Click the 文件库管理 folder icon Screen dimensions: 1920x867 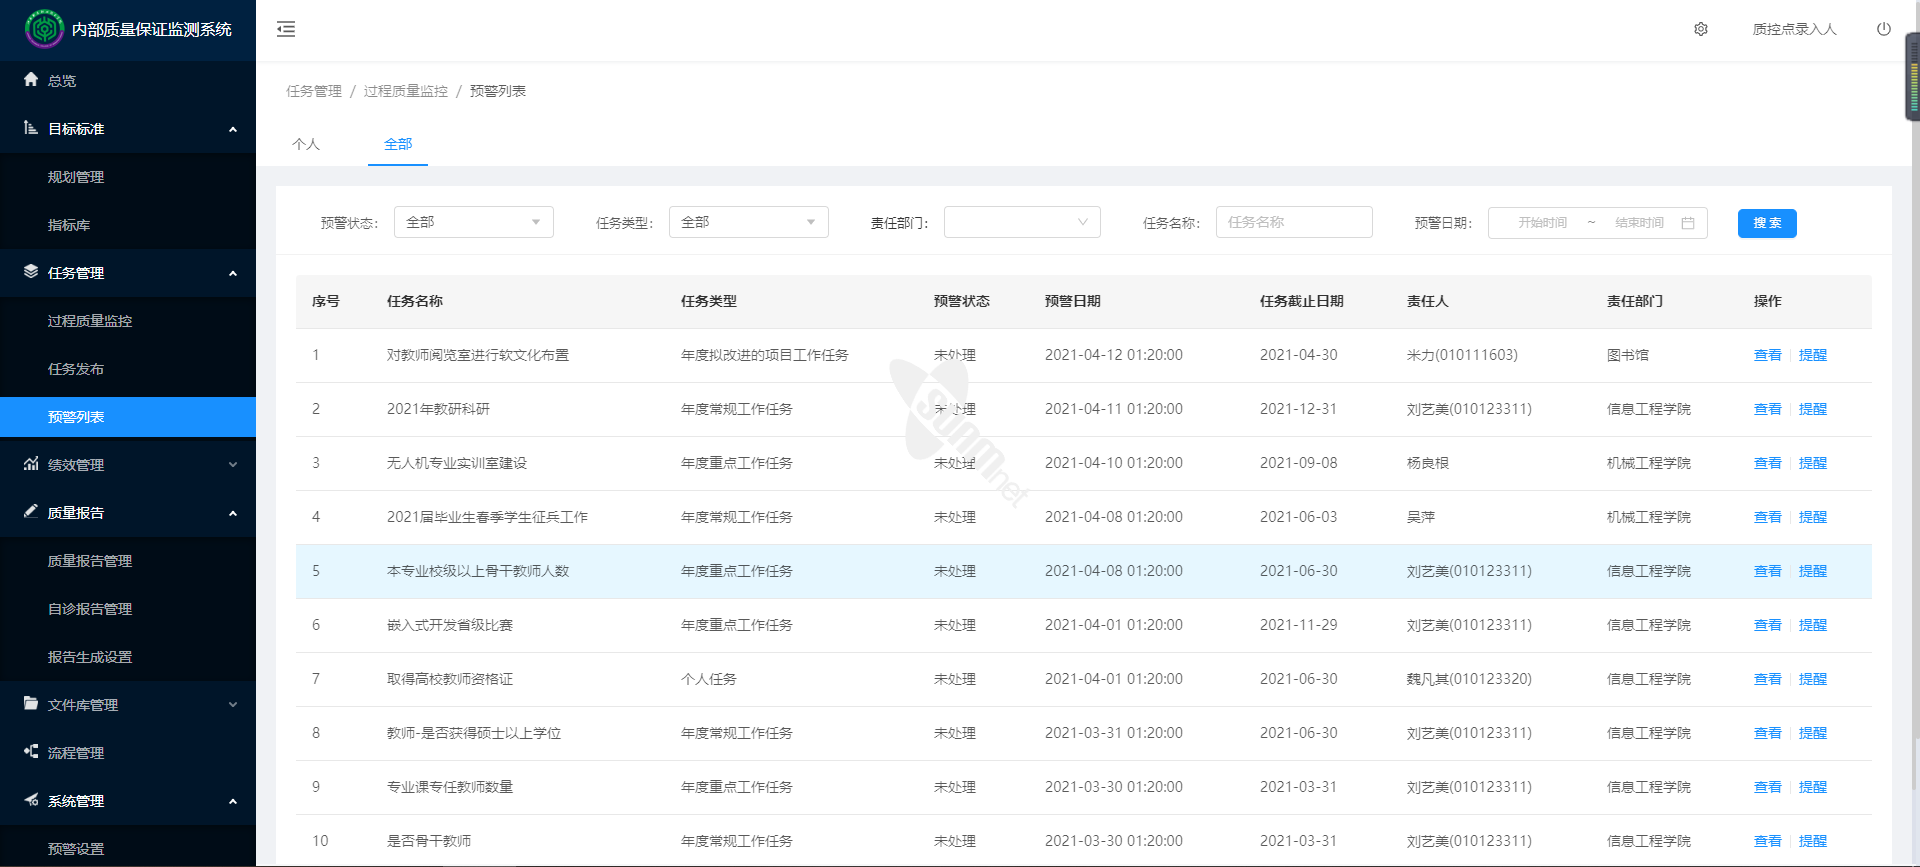(31, 704)
